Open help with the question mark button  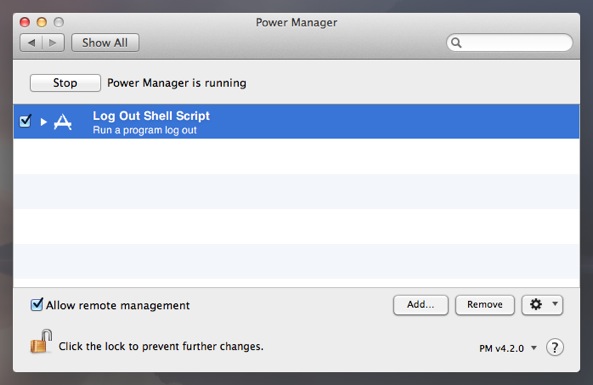(x=555, y=347)
